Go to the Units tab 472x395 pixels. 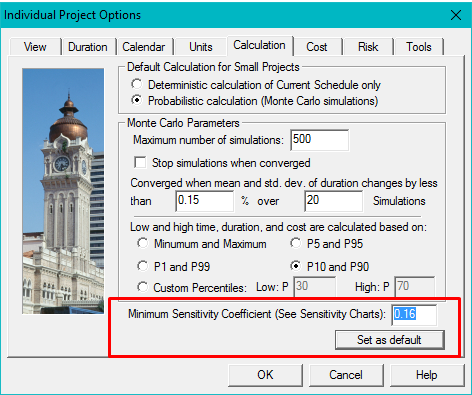201,47
